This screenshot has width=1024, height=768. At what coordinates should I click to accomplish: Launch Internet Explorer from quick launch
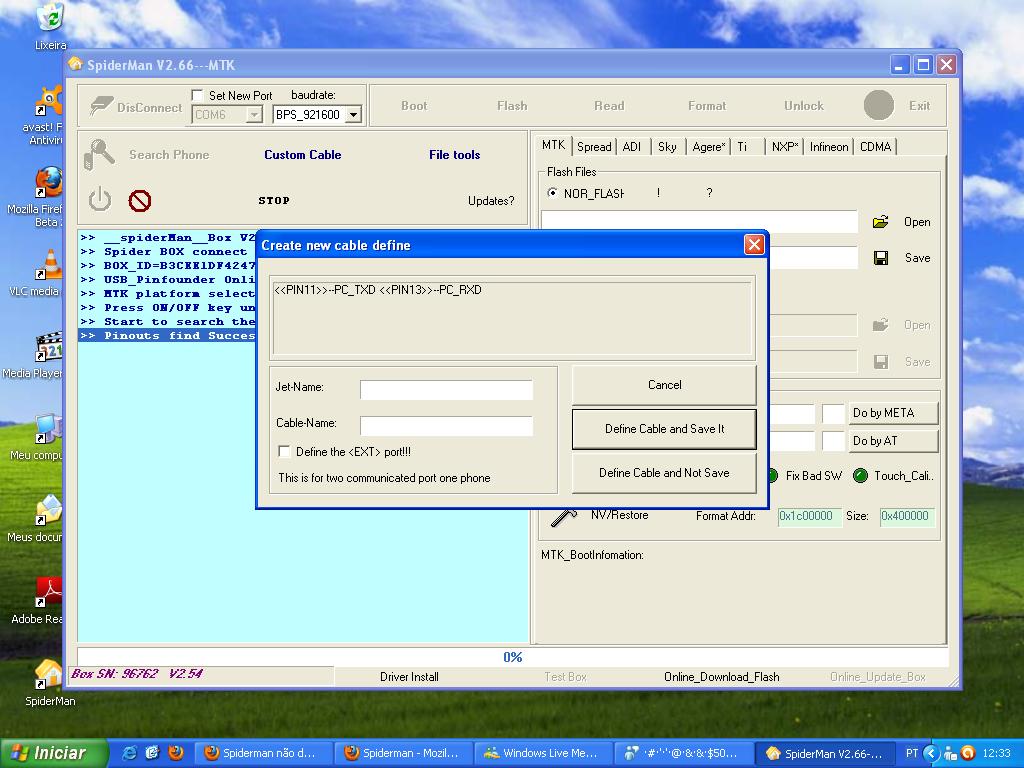coord(129,753)
